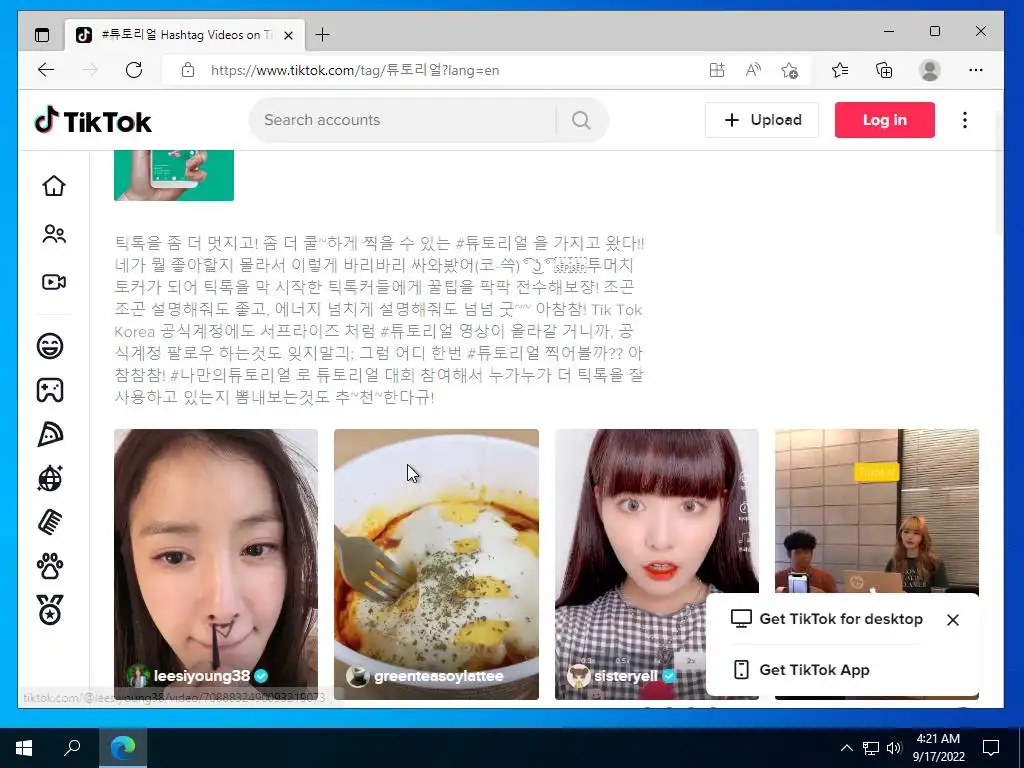Screen dimensions: 1024x768
Task: Open the browser profile avatar
Action: [929, 70]
